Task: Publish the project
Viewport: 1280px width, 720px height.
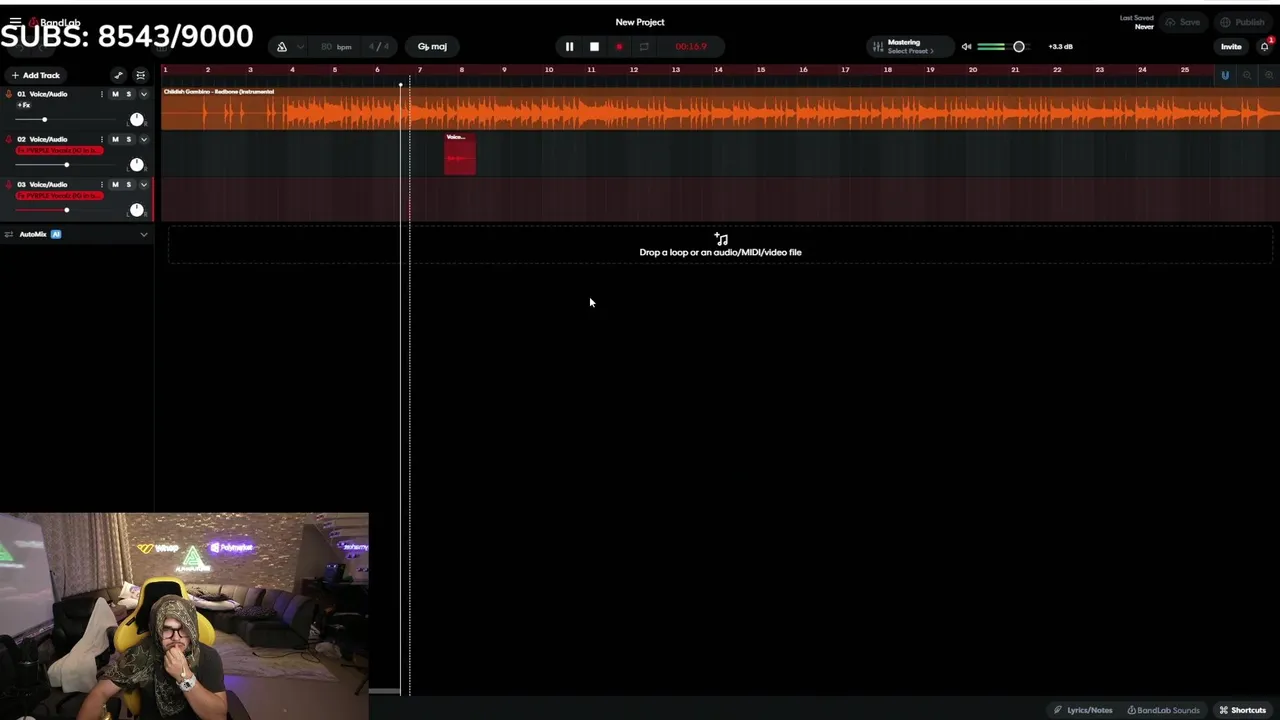Action: 1242,22
